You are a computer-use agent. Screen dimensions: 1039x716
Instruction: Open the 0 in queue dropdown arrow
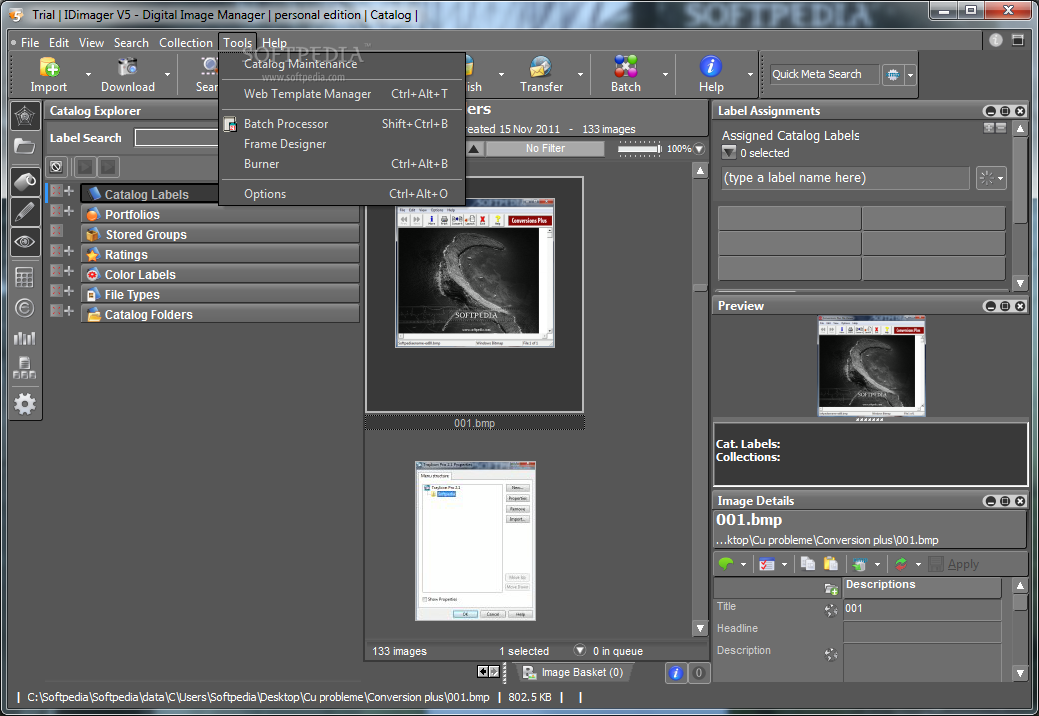(580, 650)
